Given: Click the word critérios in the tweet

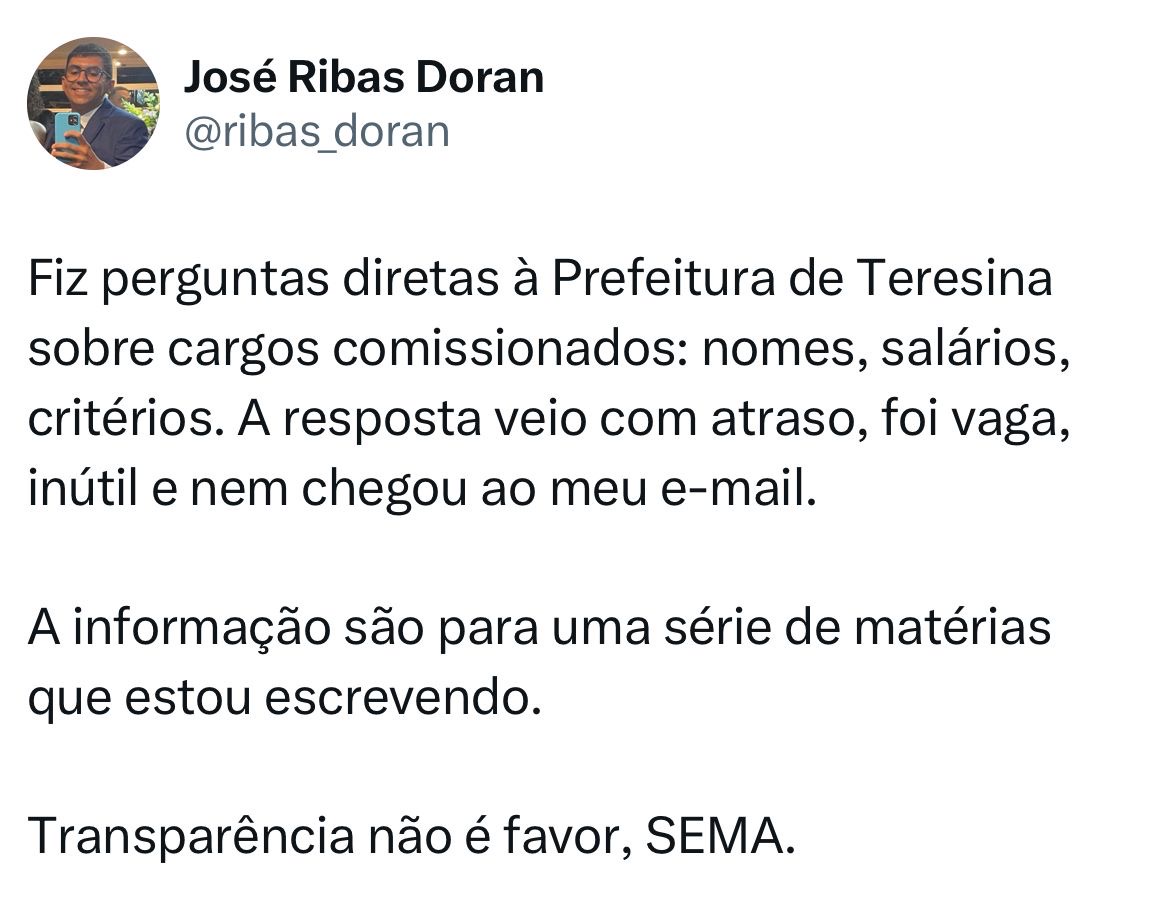Looking at the screenshot, I should click(x=121, y=418).
